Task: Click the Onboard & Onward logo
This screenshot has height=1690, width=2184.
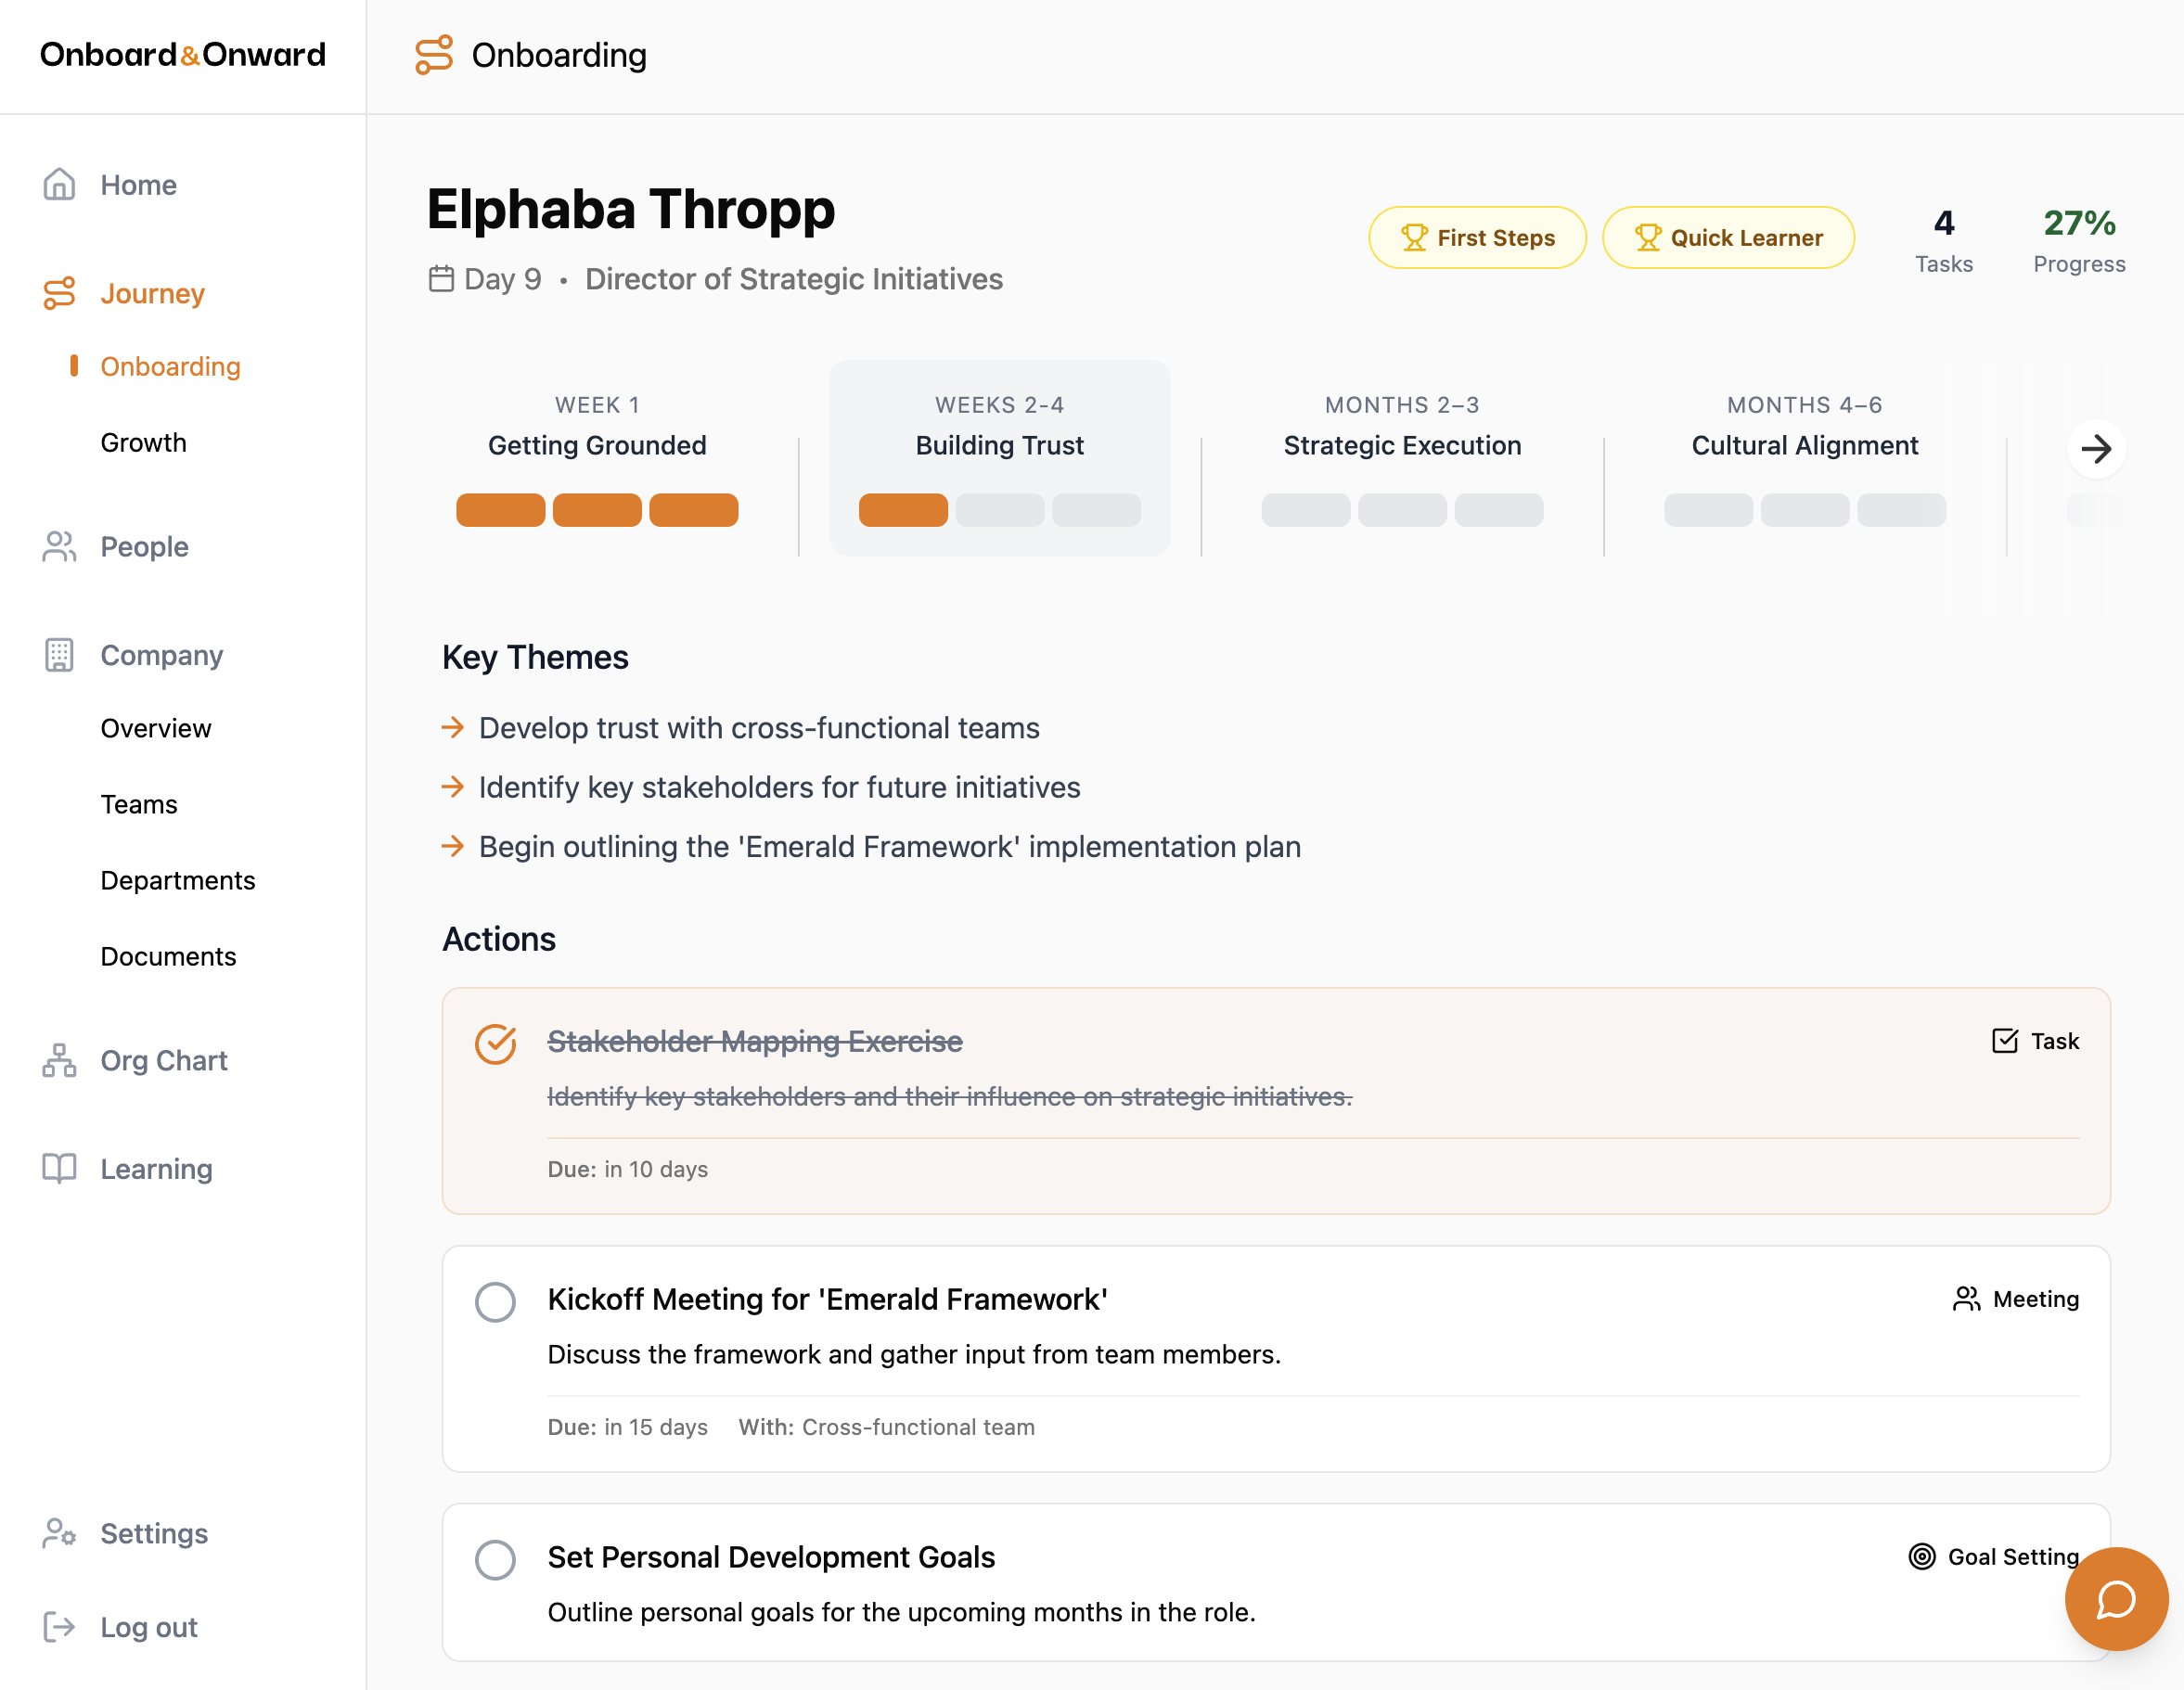Action: pos(183,55)
